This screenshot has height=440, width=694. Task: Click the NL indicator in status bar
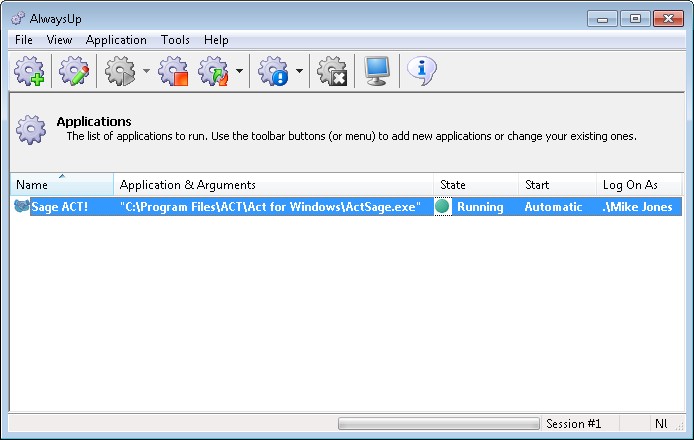661,424
